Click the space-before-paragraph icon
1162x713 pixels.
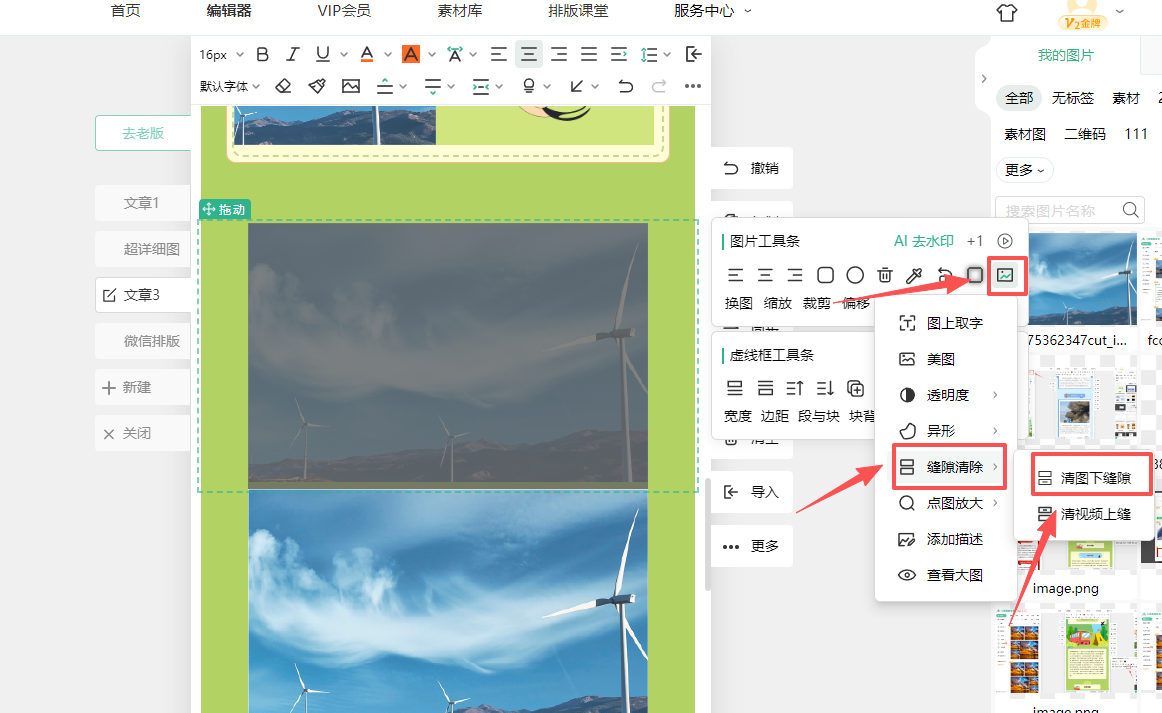[x=385, y=86]
